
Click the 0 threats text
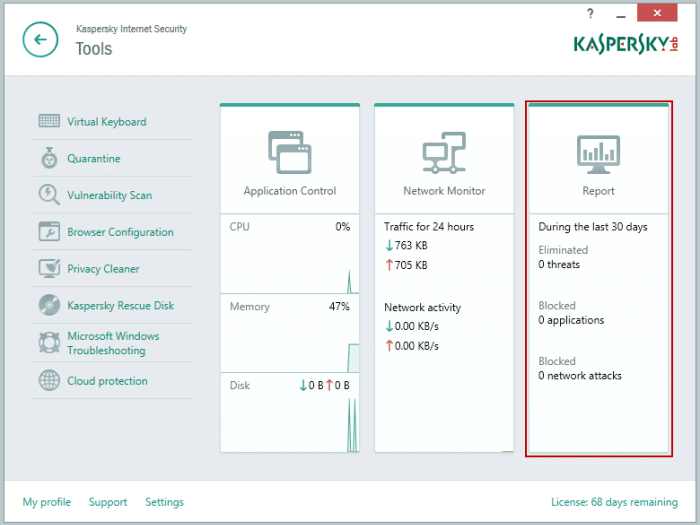click(x=559, y=265)
